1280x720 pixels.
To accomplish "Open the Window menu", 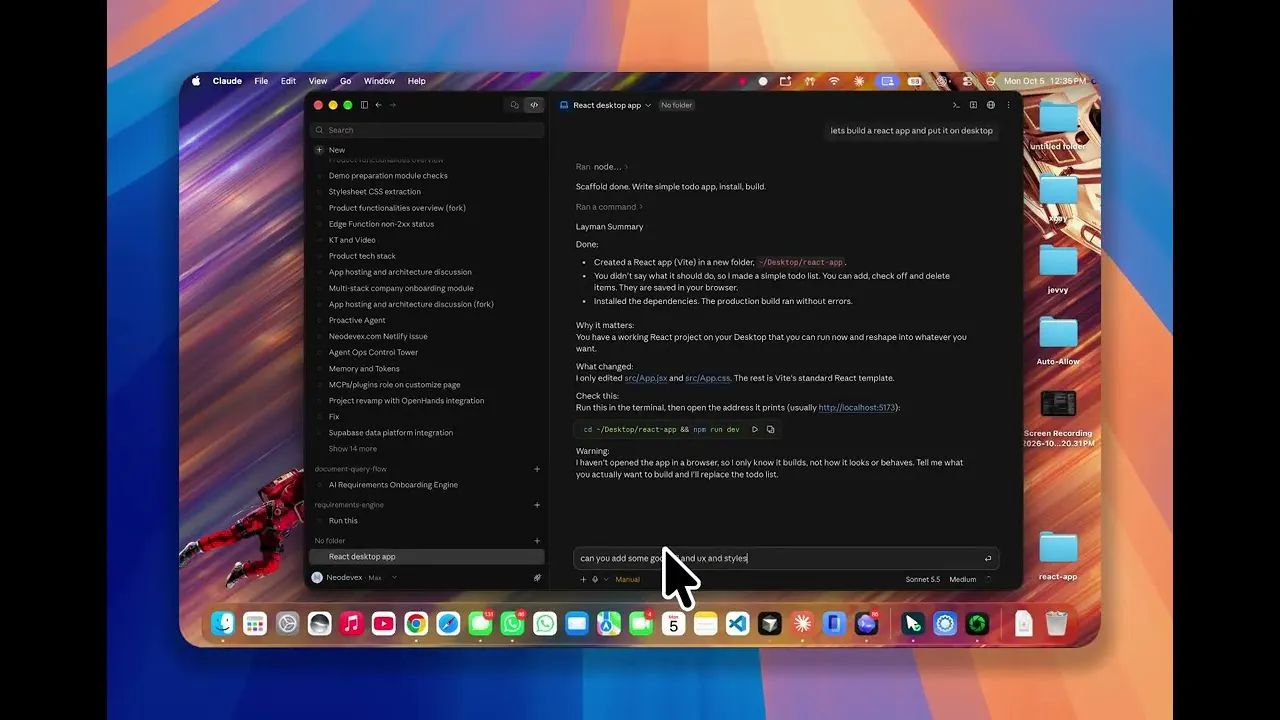I will [379, 81].
